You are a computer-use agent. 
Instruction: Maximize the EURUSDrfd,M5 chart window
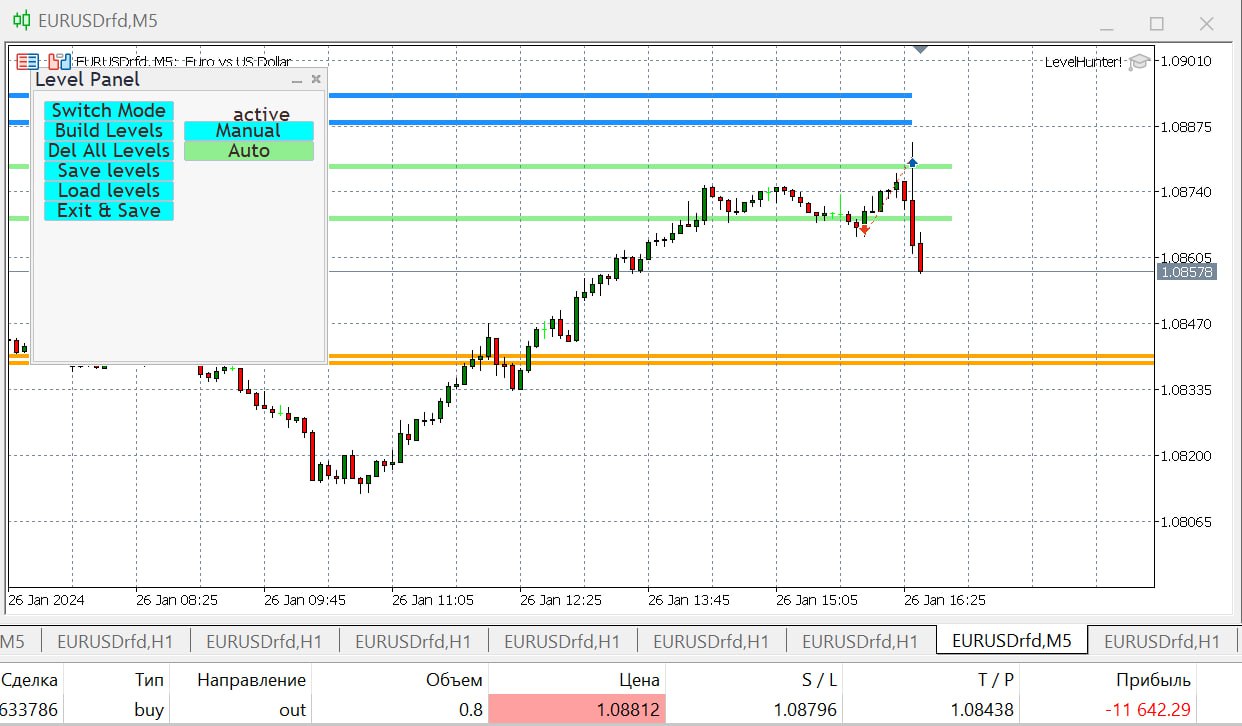click(1156, 22)
